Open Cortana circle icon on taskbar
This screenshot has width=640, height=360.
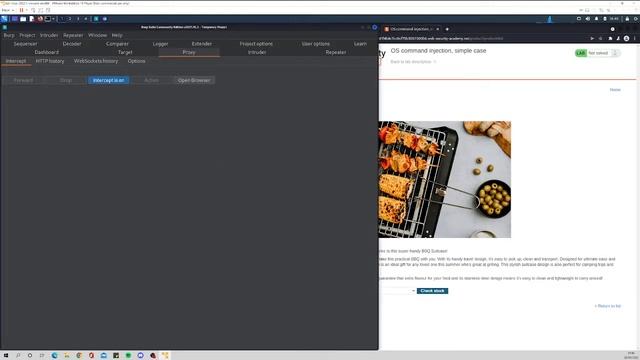[x=30, y=356]
